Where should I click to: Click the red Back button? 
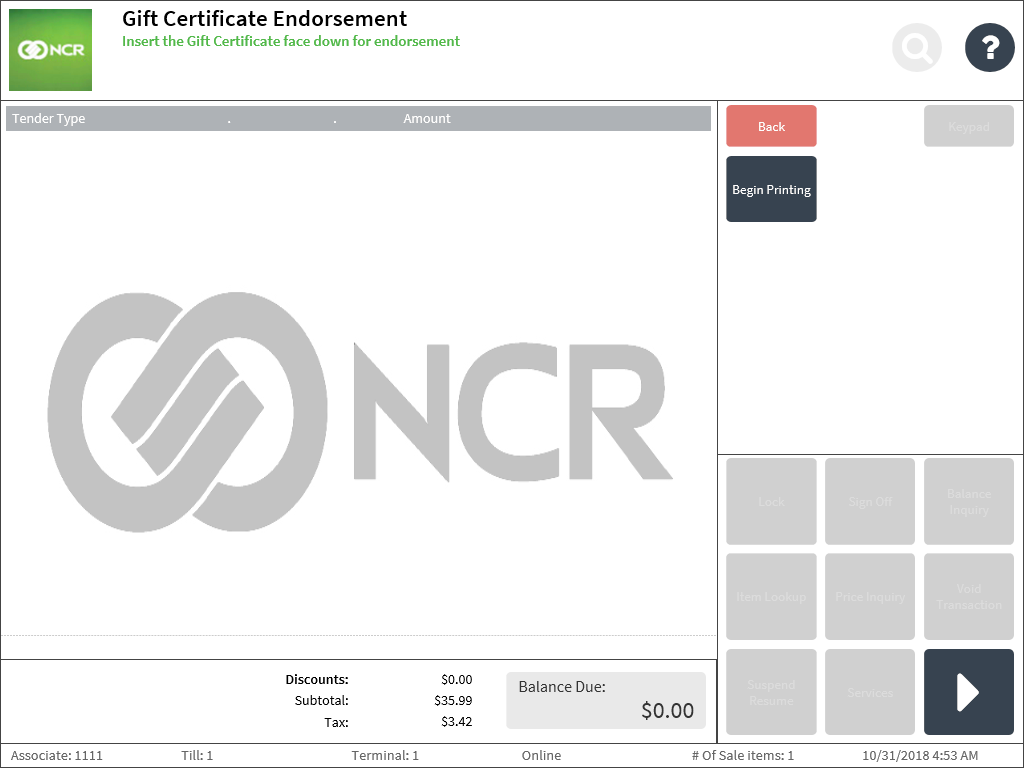point(771,126)
